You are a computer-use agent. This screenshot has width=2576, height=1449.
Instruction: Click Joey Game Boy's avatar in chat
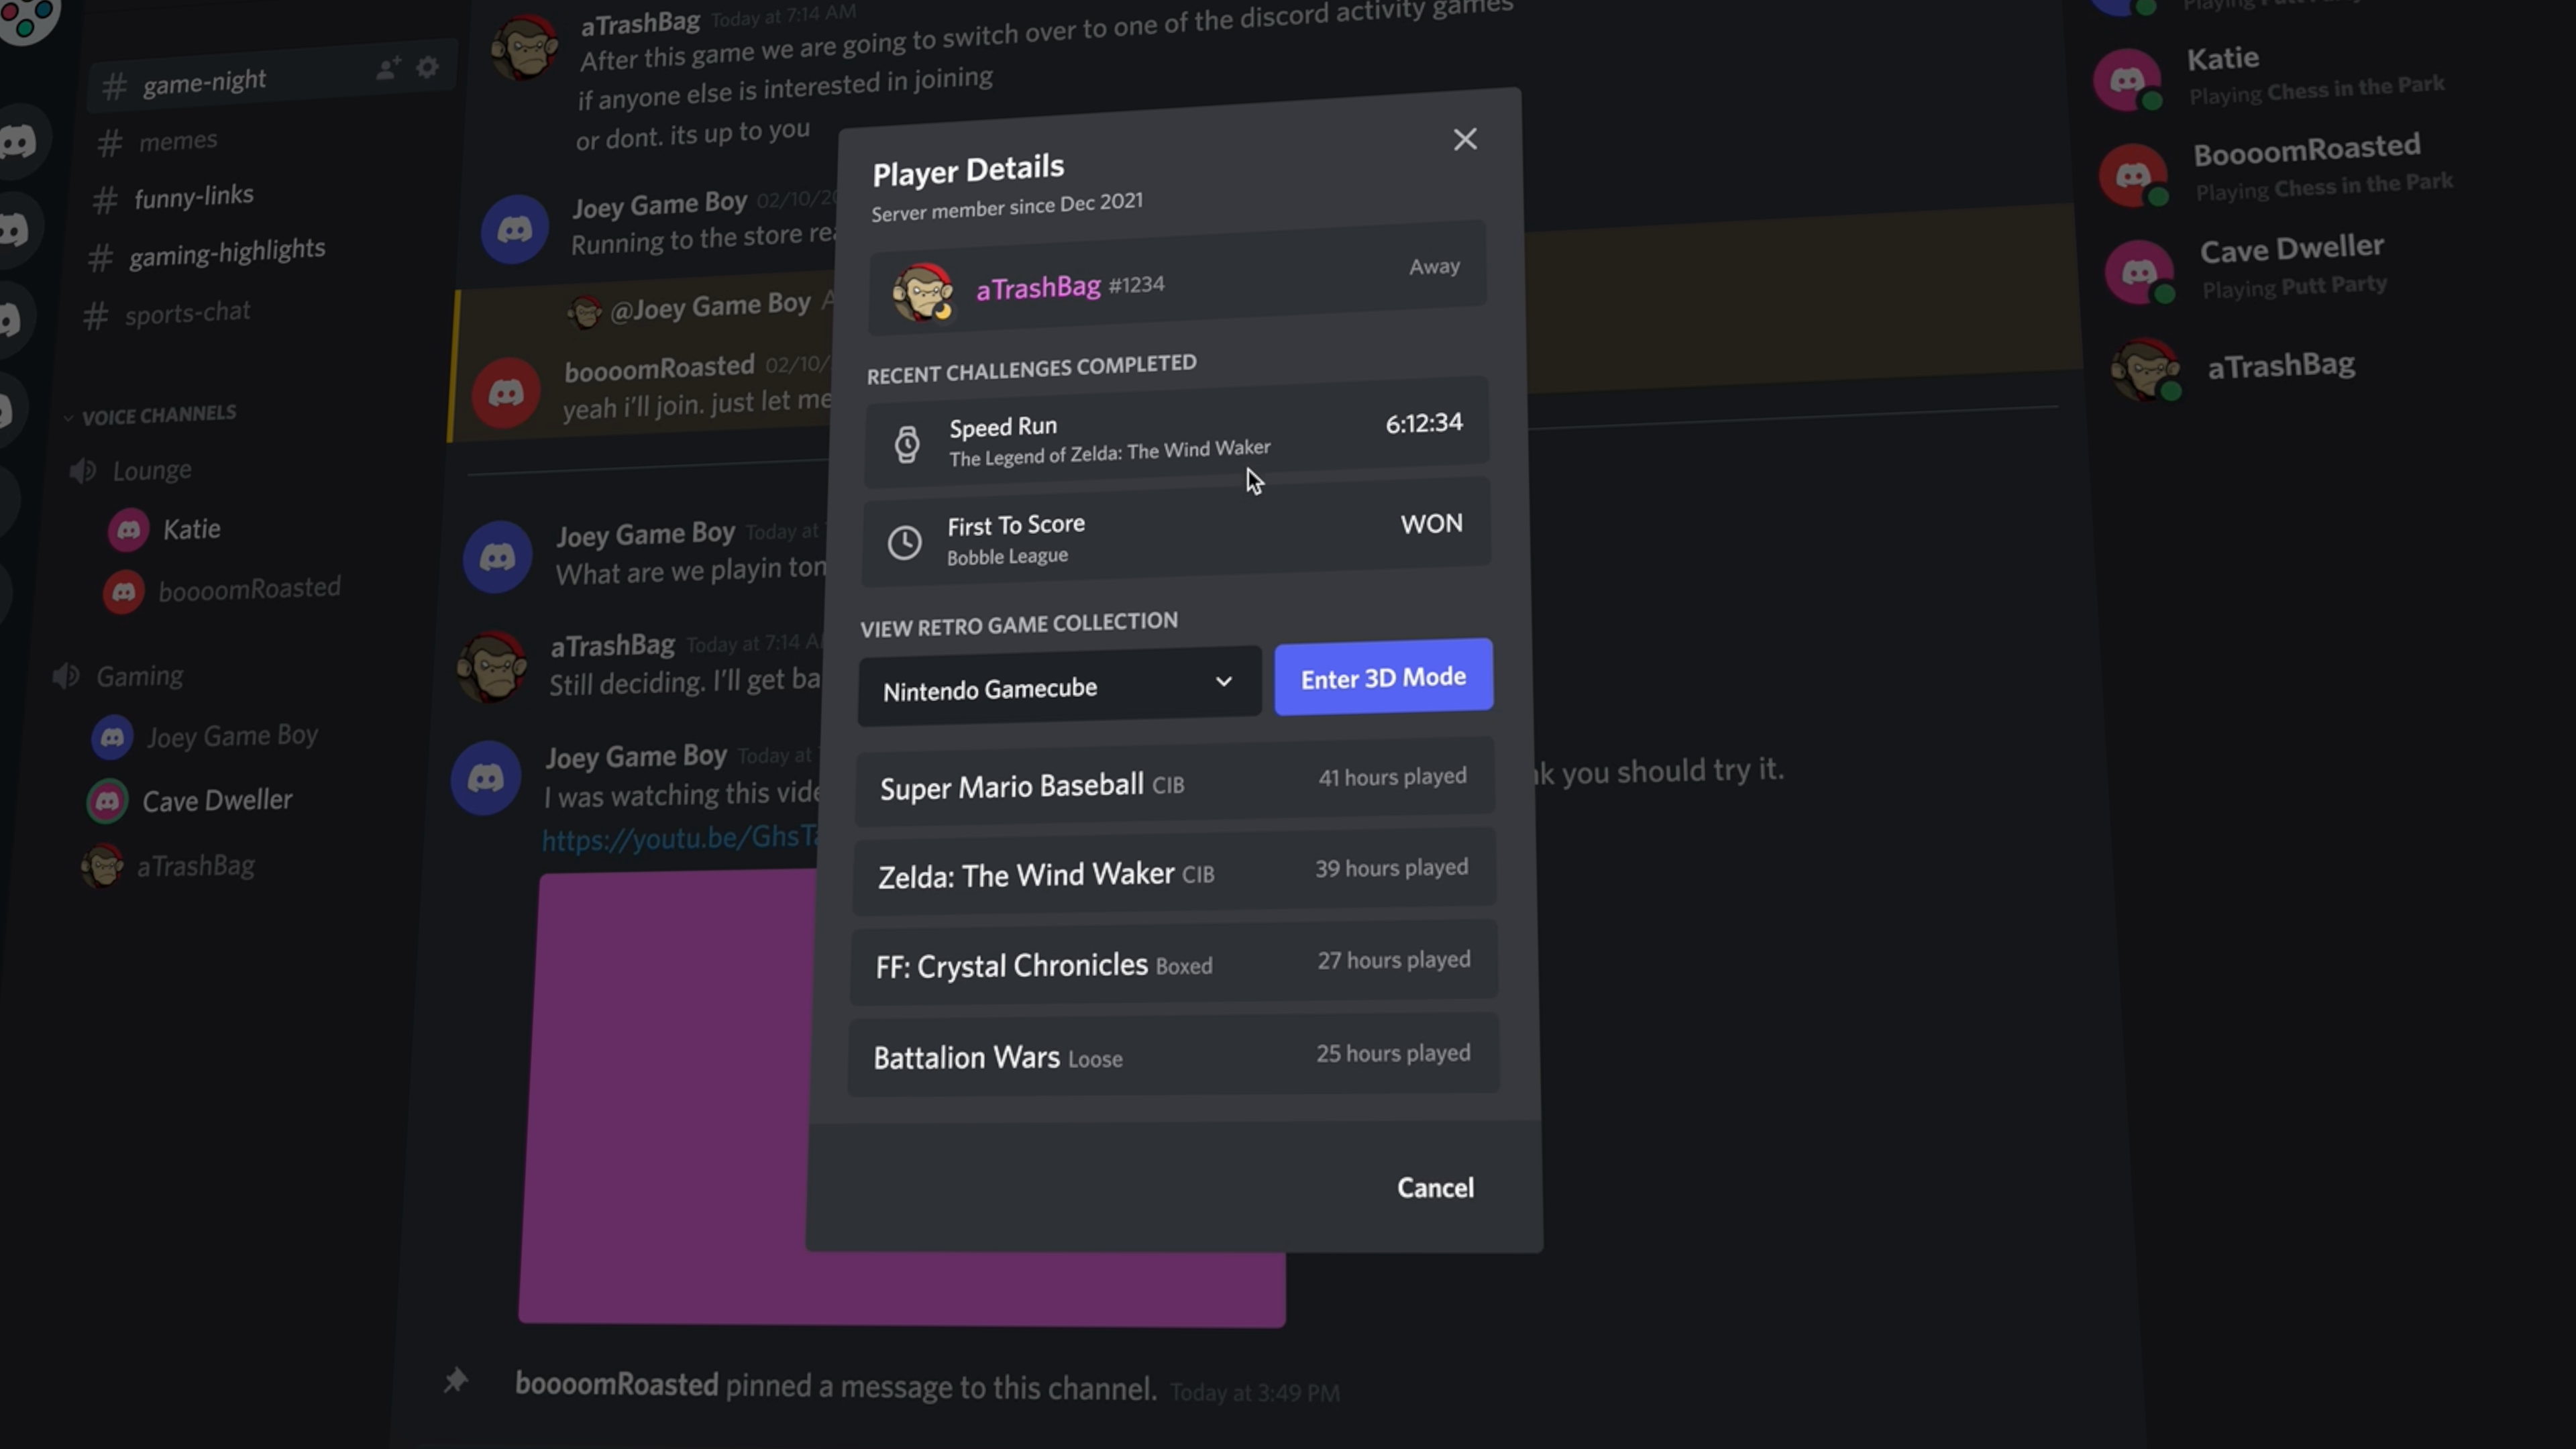497,556
